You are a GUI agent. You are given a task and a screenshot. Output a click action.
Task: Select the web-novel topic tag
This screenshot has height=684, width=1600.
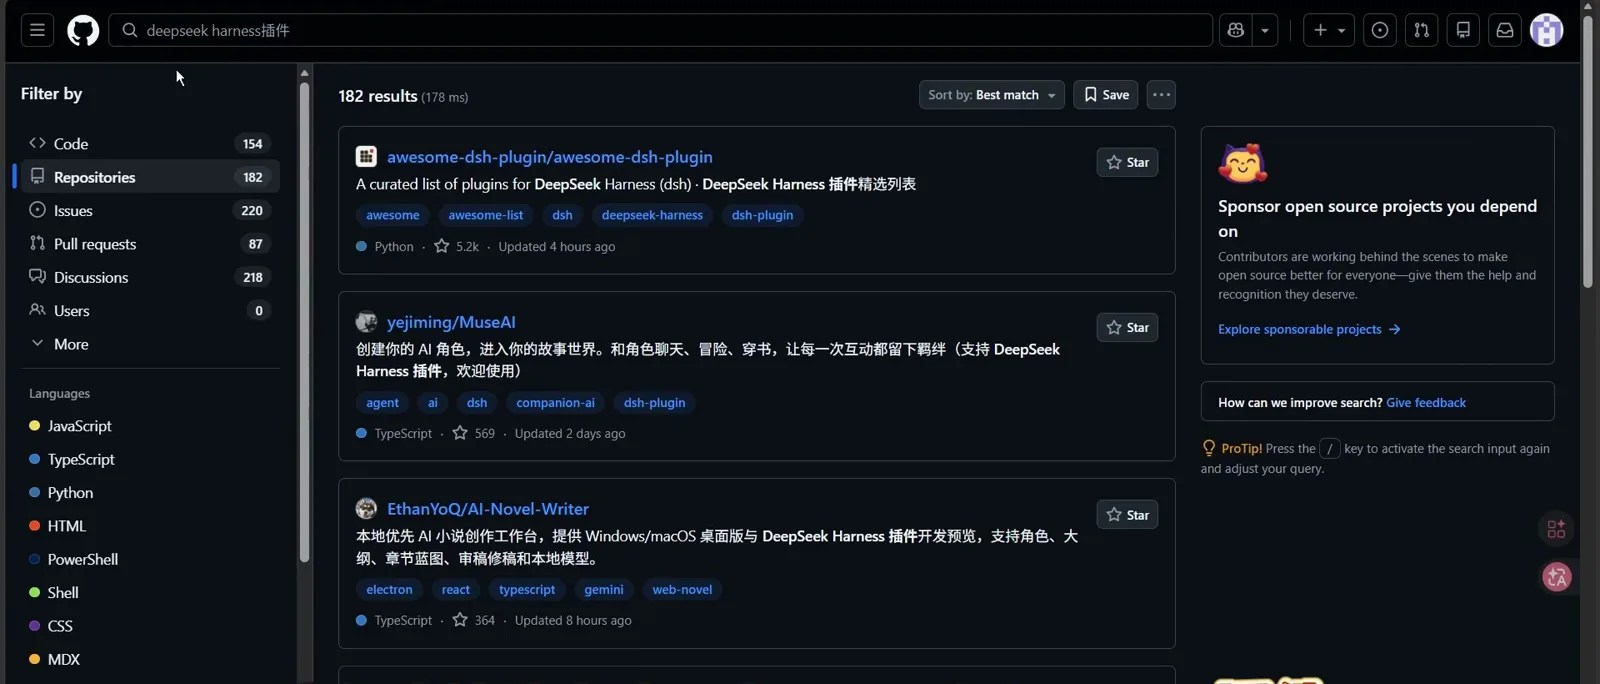(682, 590)
